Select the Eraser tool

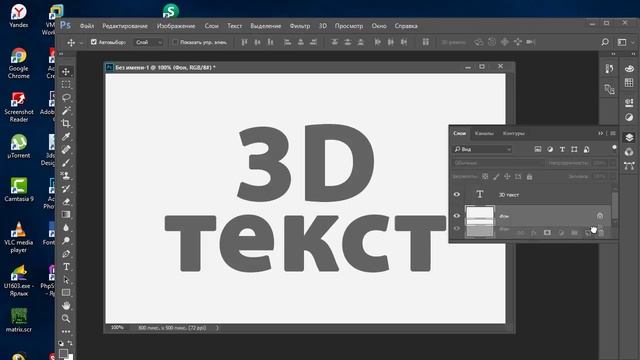(66, 202)
